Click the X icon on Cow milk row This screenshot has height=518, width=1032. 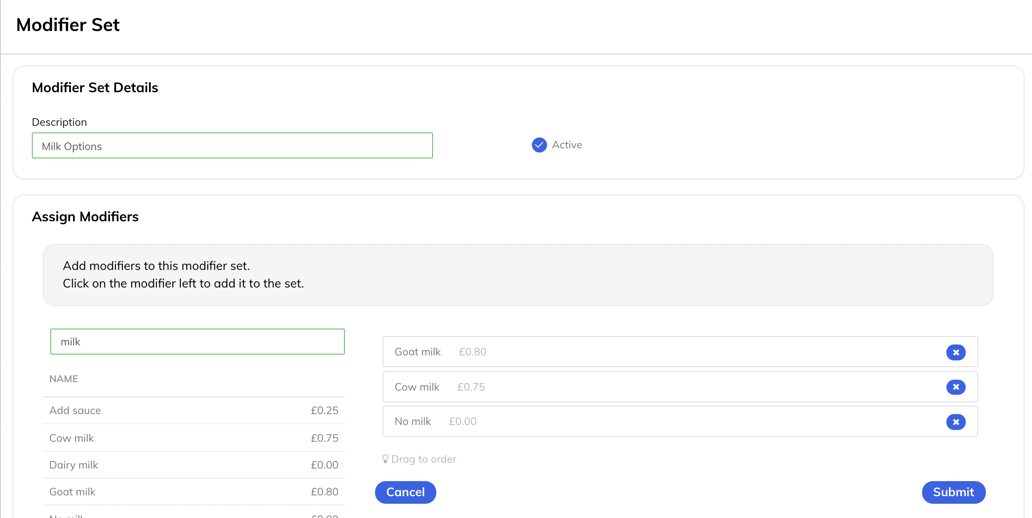[x=955, y=387]
